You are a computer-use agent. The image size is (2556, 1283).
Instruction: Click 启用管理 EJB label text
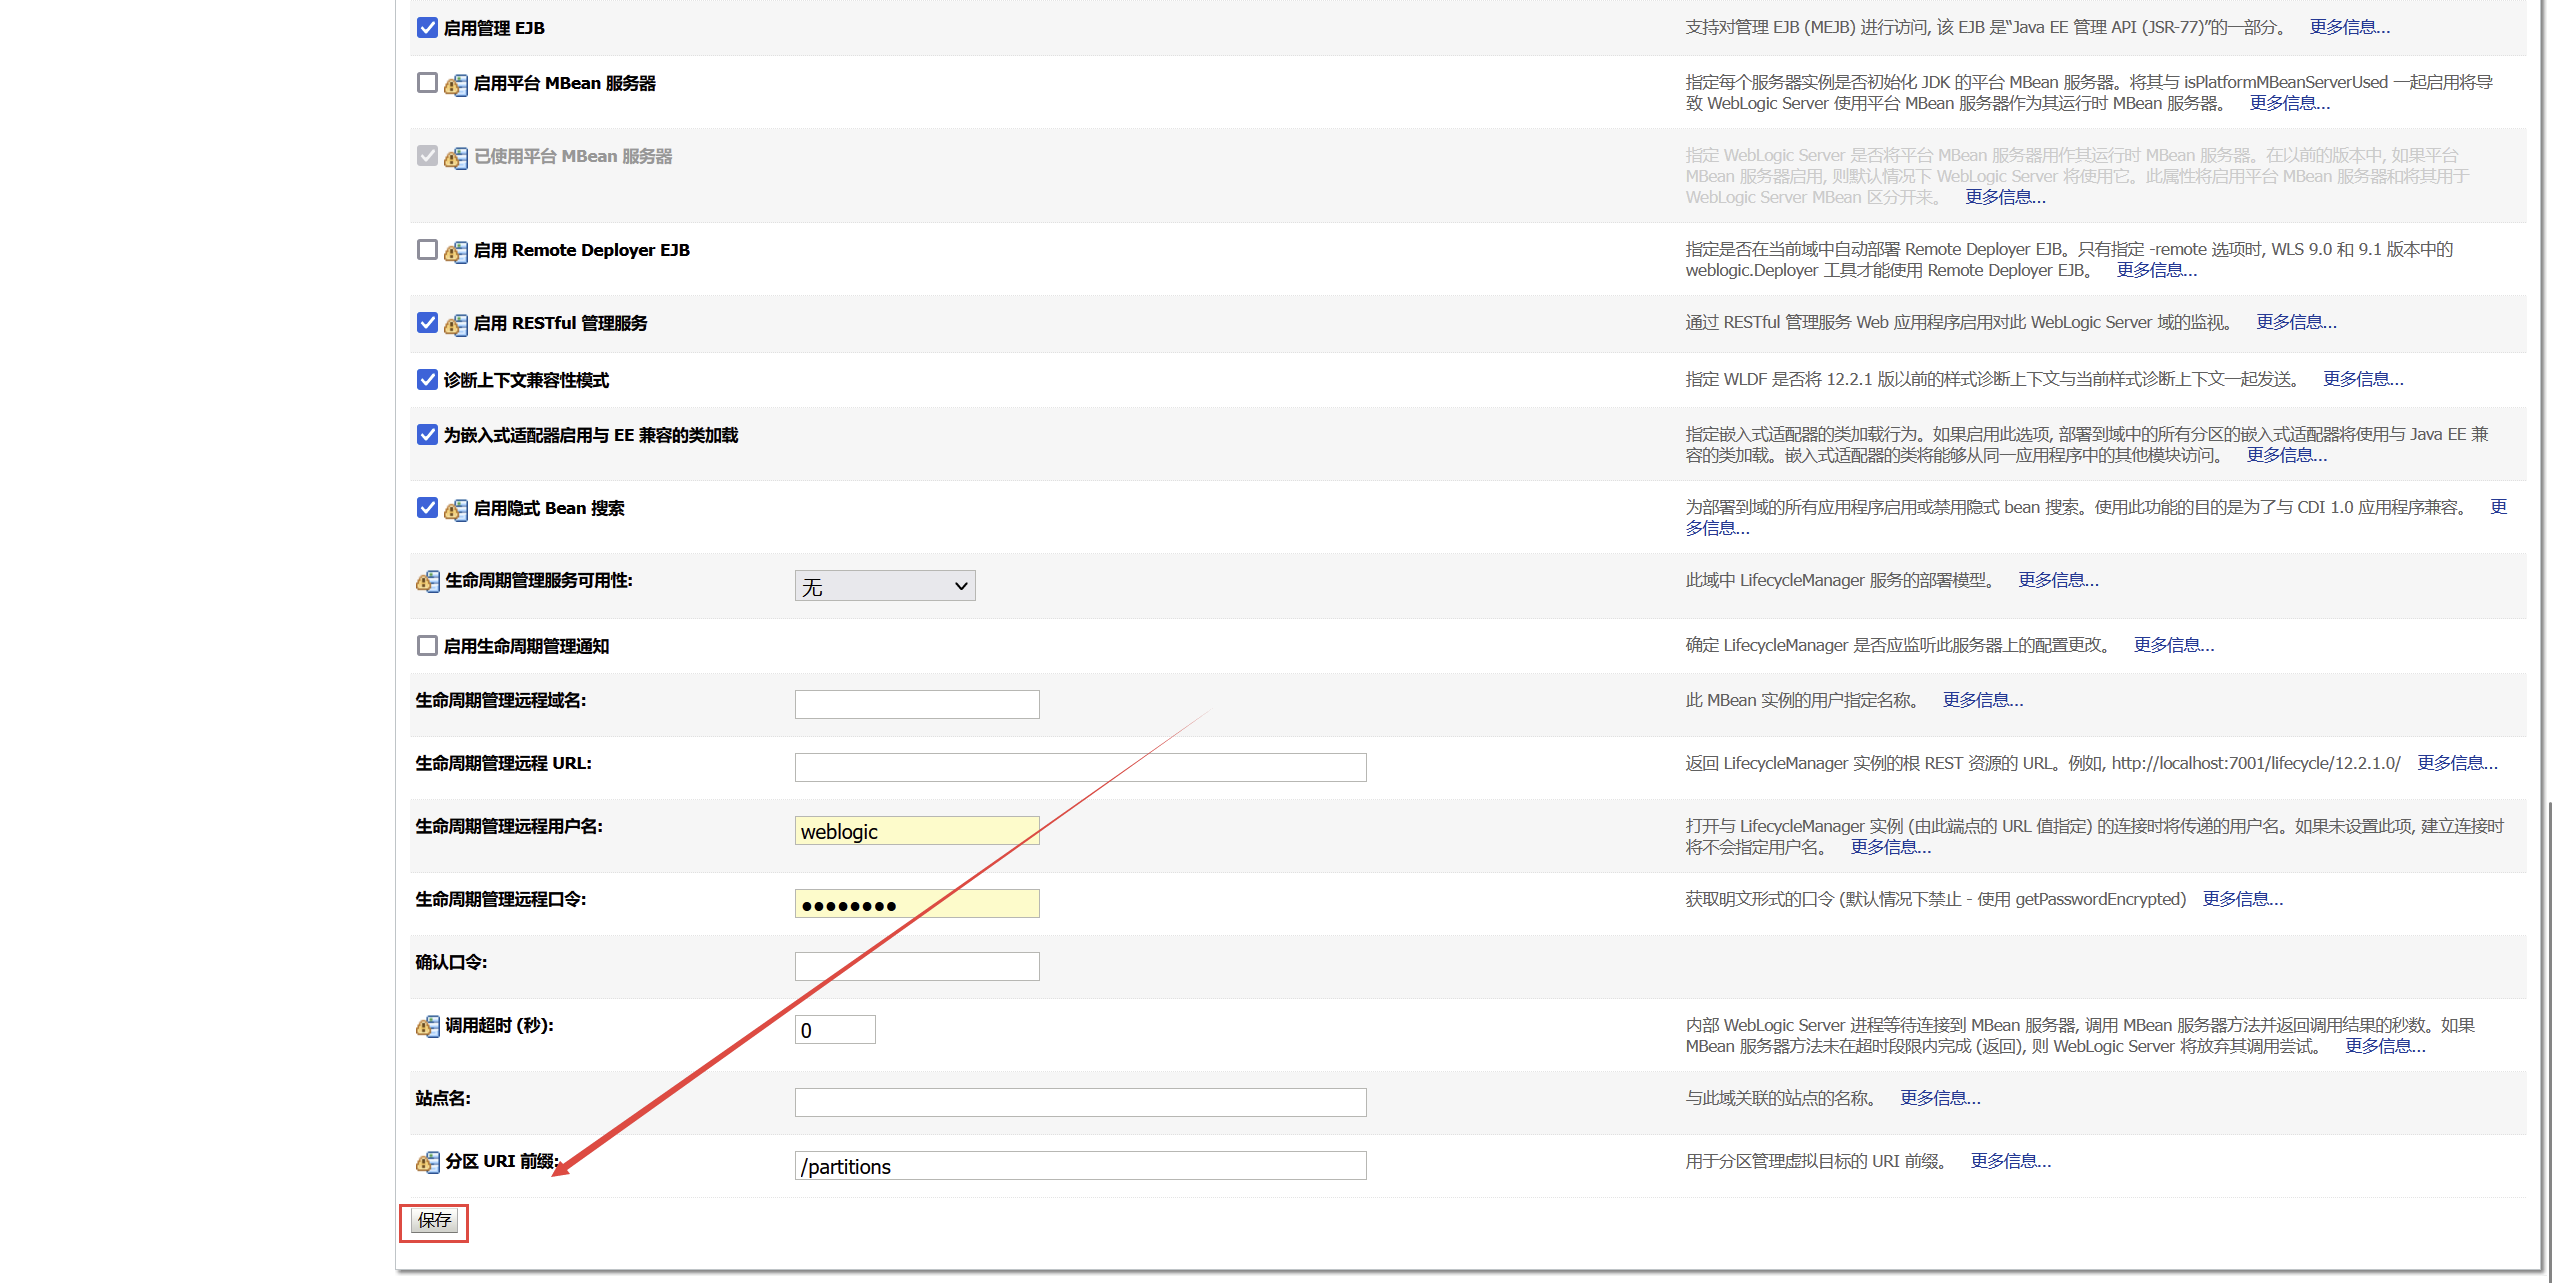[x=494, y=28]
